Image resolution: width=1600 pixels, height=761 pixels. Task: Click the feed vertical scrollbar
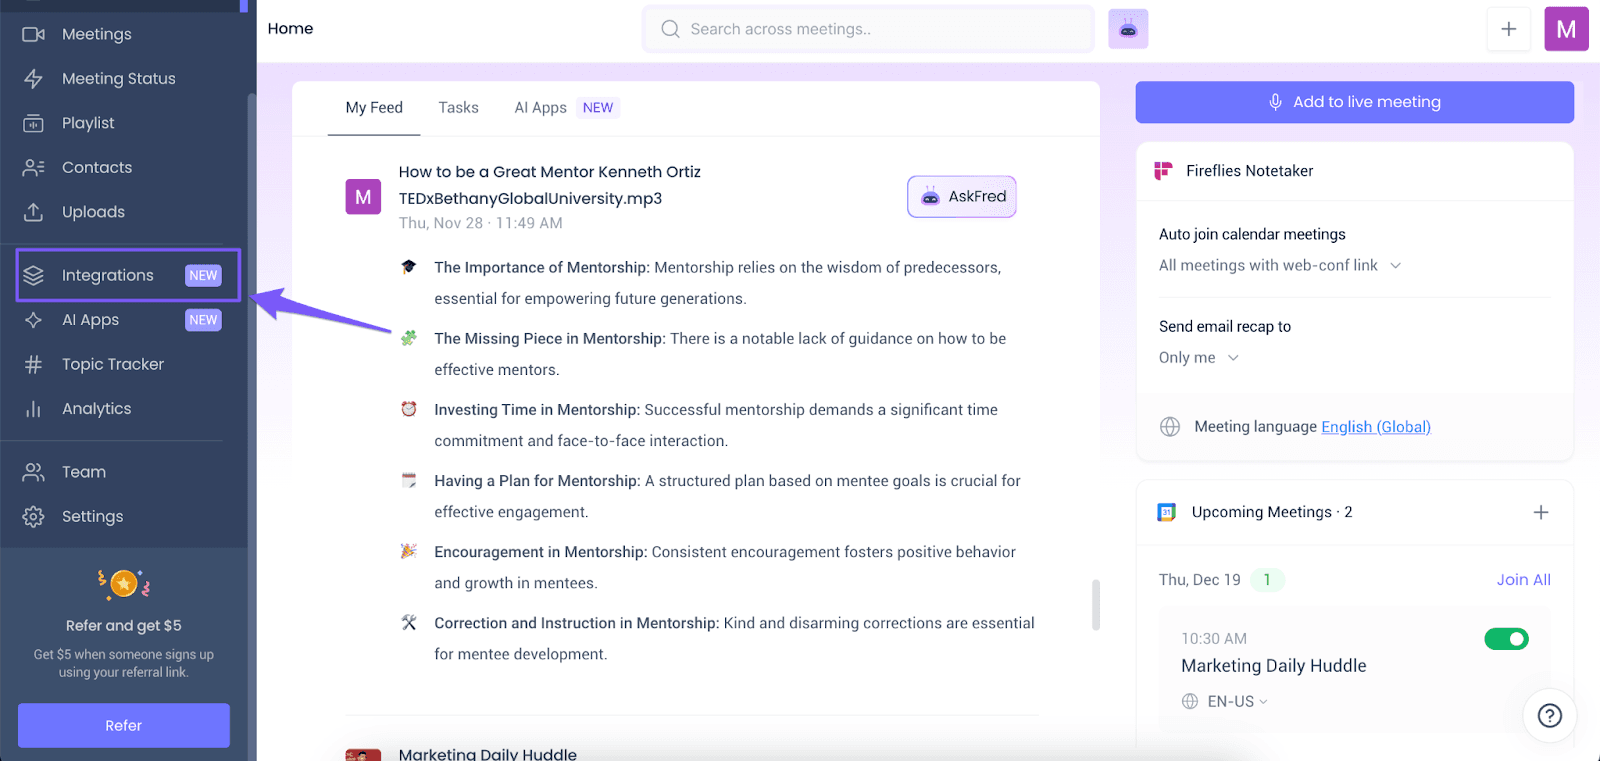1096,605
